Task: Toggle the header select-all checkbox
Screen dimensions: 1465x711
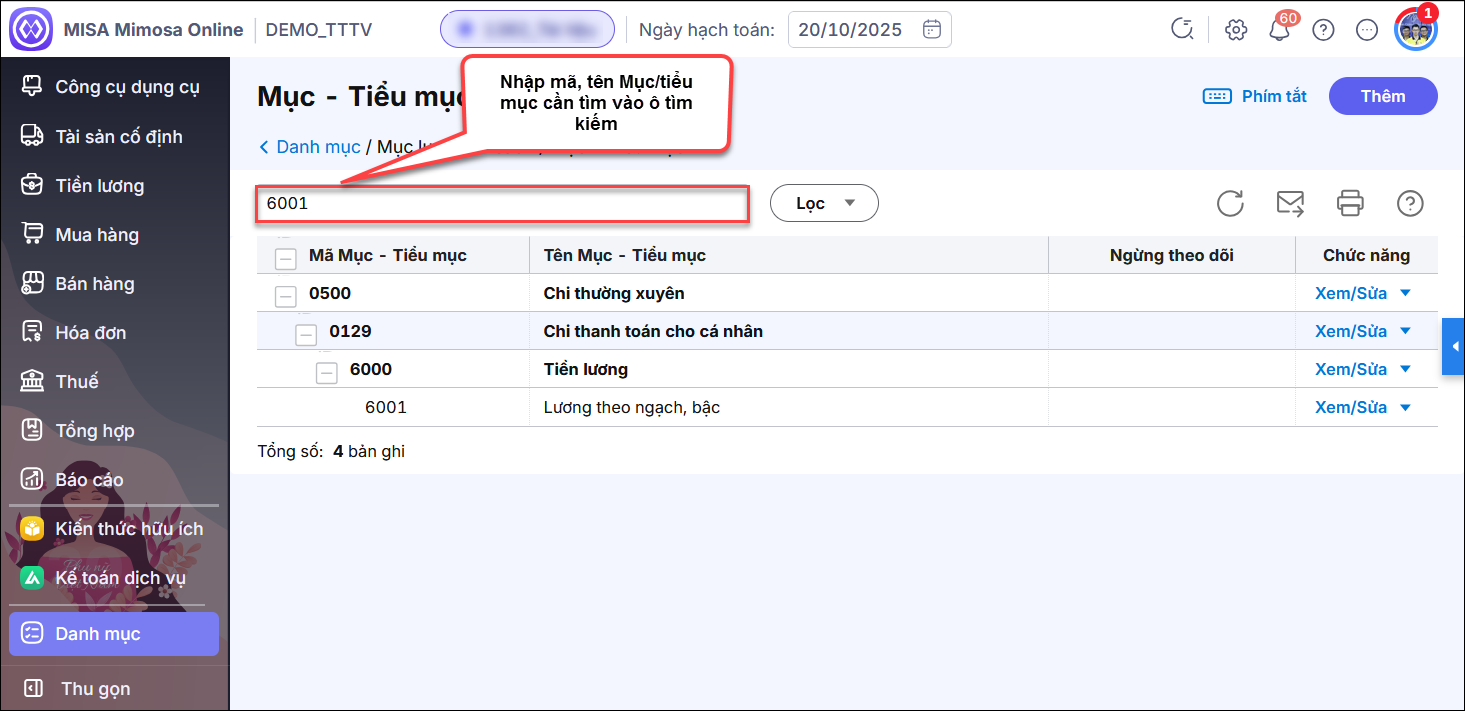Action: pos(285,260)
